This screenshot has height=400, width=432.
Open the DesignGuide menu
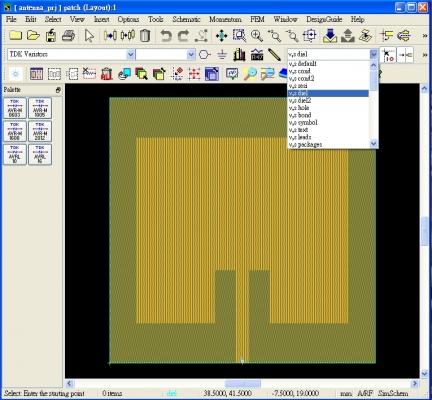pyautogui.click(x=324, y=19)
